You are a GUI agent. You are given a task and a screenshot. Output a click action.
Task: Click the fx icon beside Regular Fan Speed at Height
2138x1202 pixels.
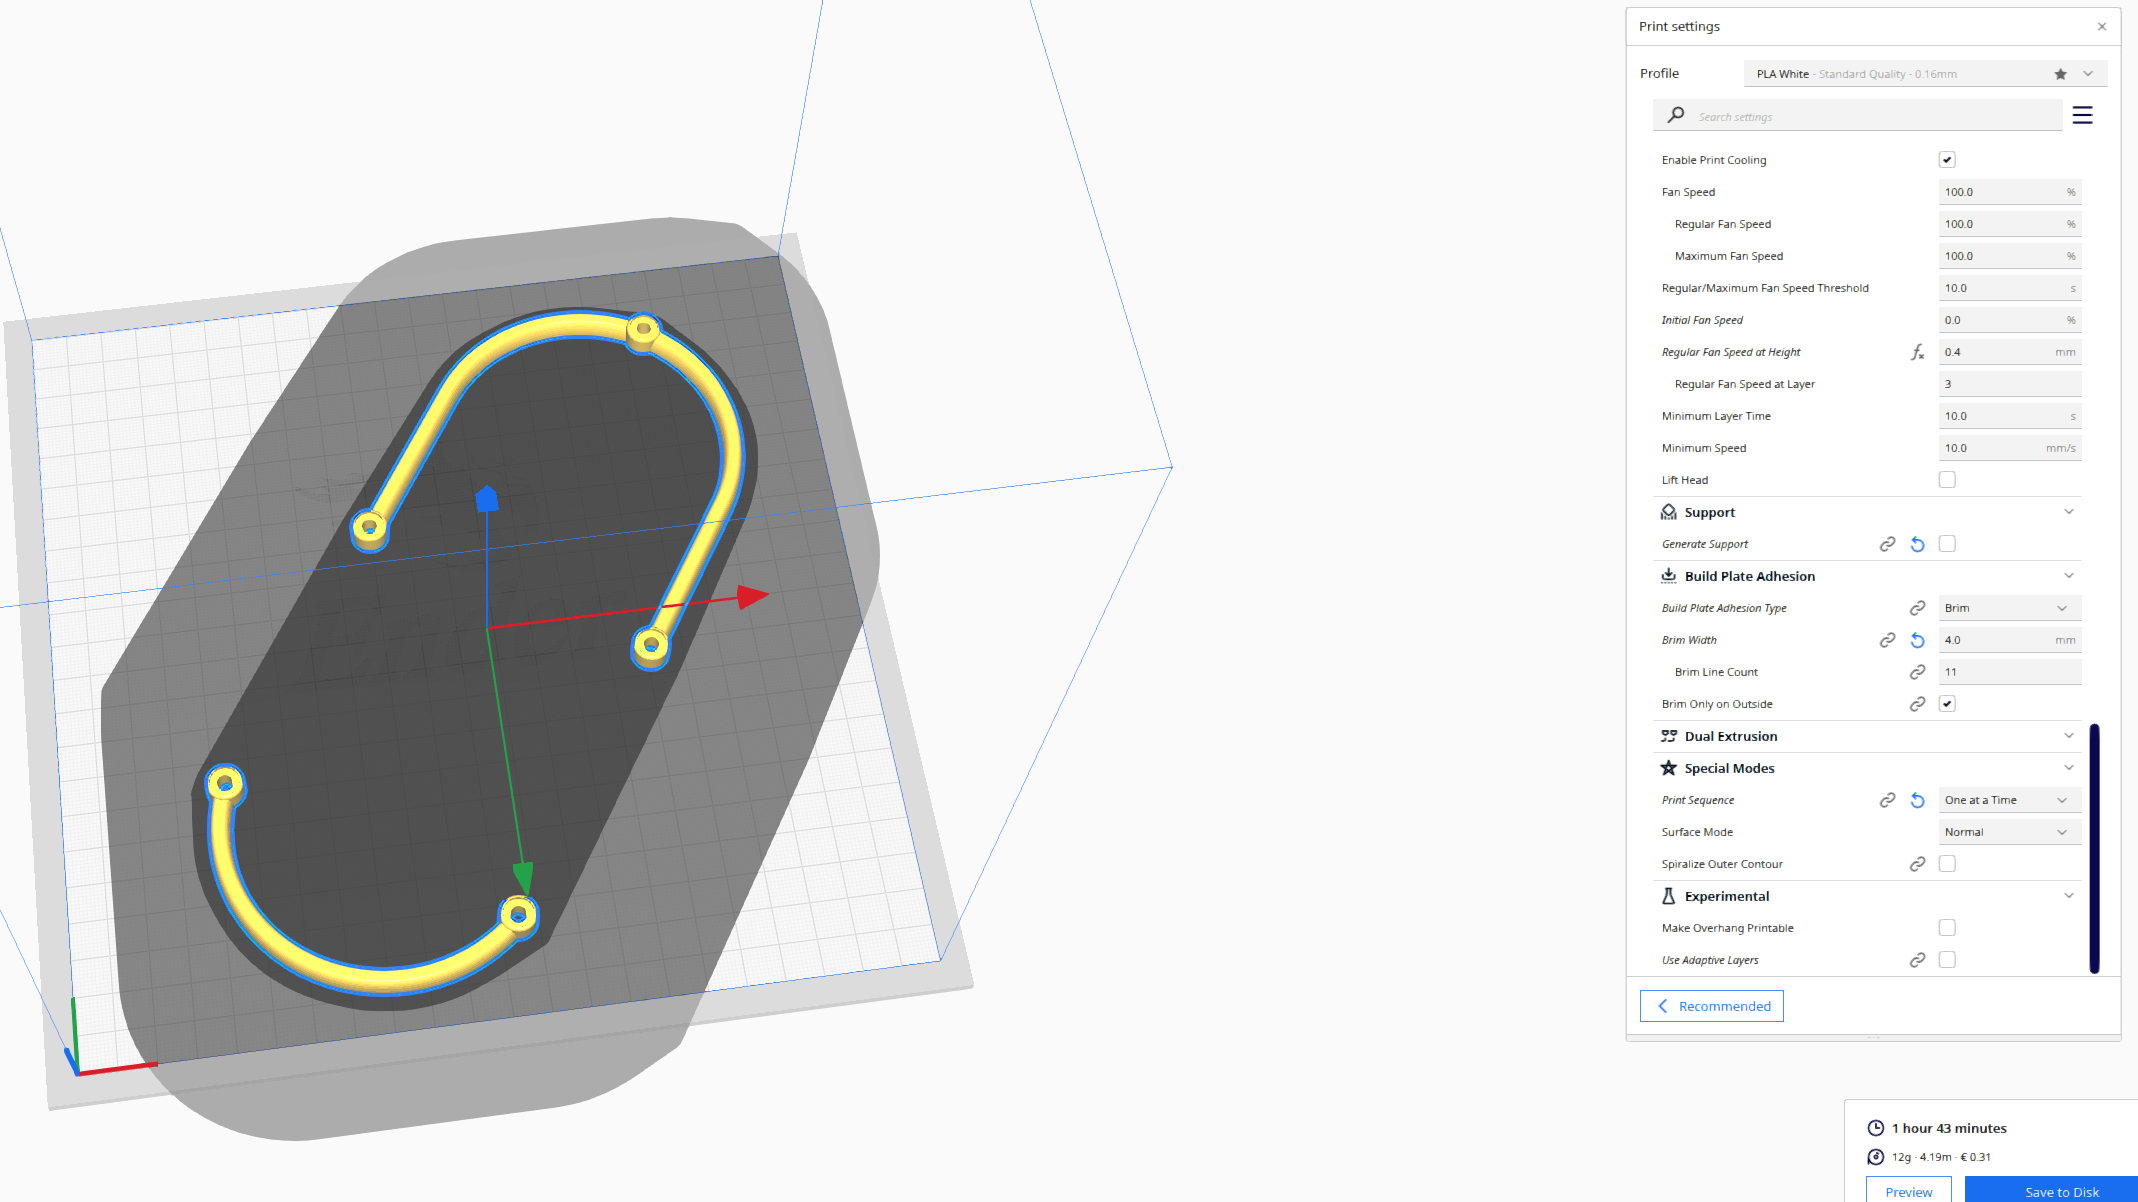click(1918, 352)
